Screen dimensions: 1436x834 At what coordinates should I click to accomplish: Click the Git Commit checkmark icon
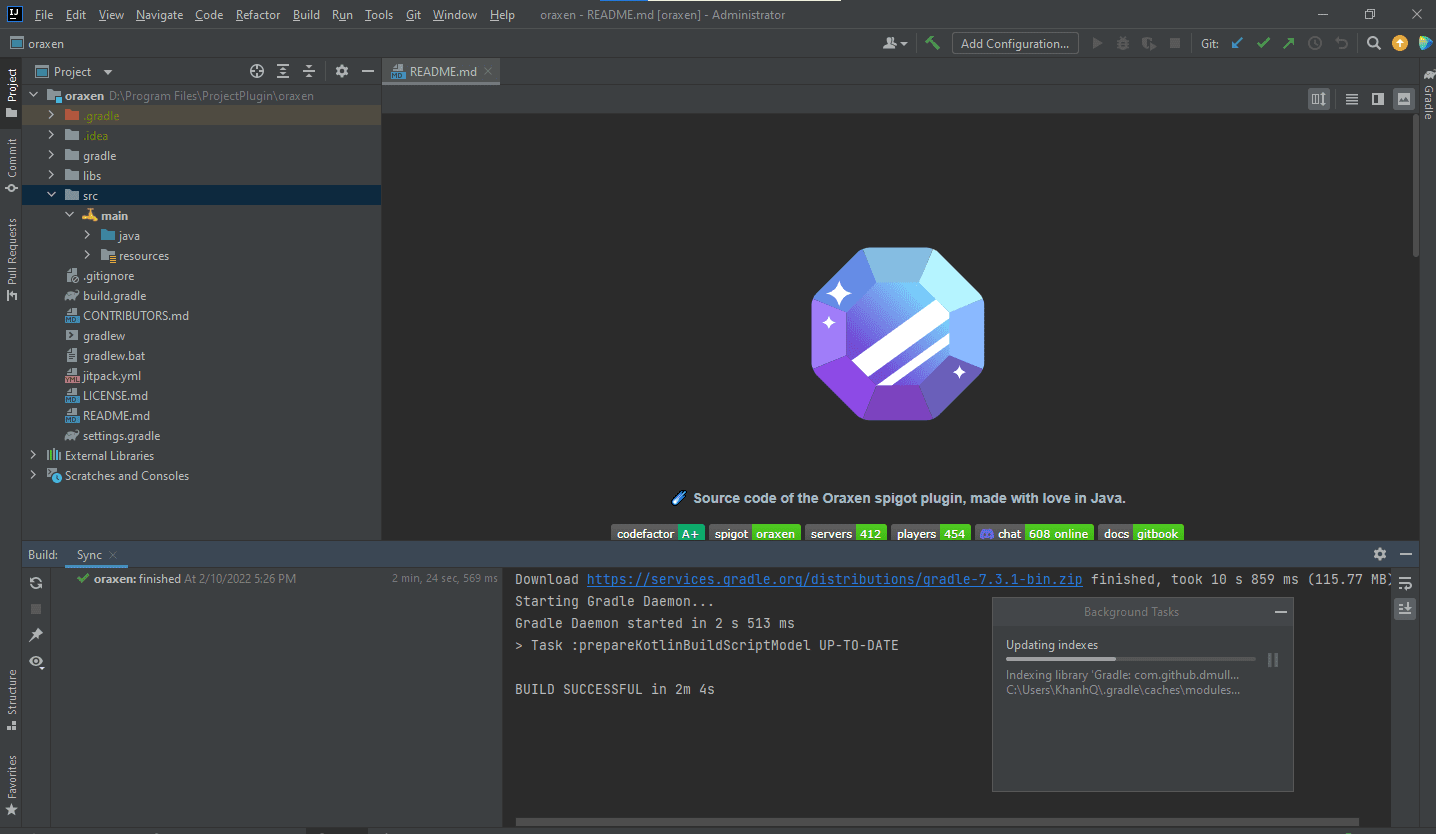[1263, 43]
